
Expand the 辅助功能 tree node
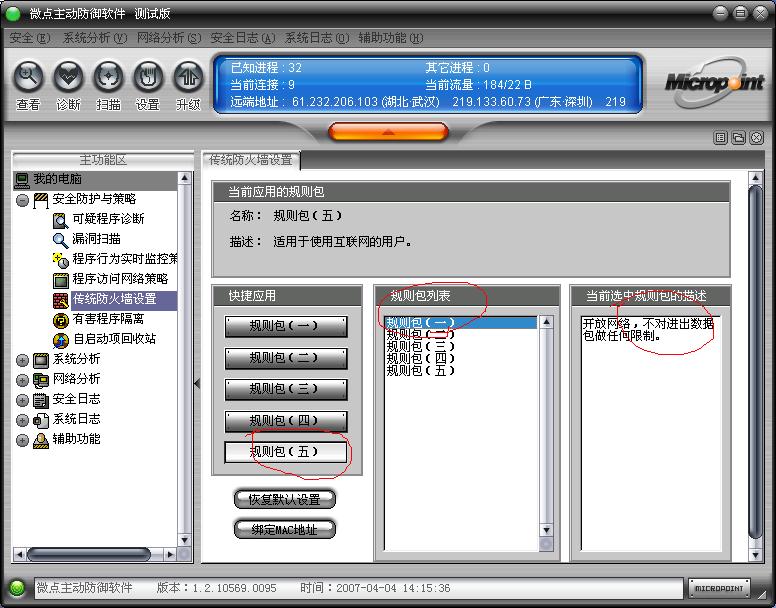[x=22, y=440]
